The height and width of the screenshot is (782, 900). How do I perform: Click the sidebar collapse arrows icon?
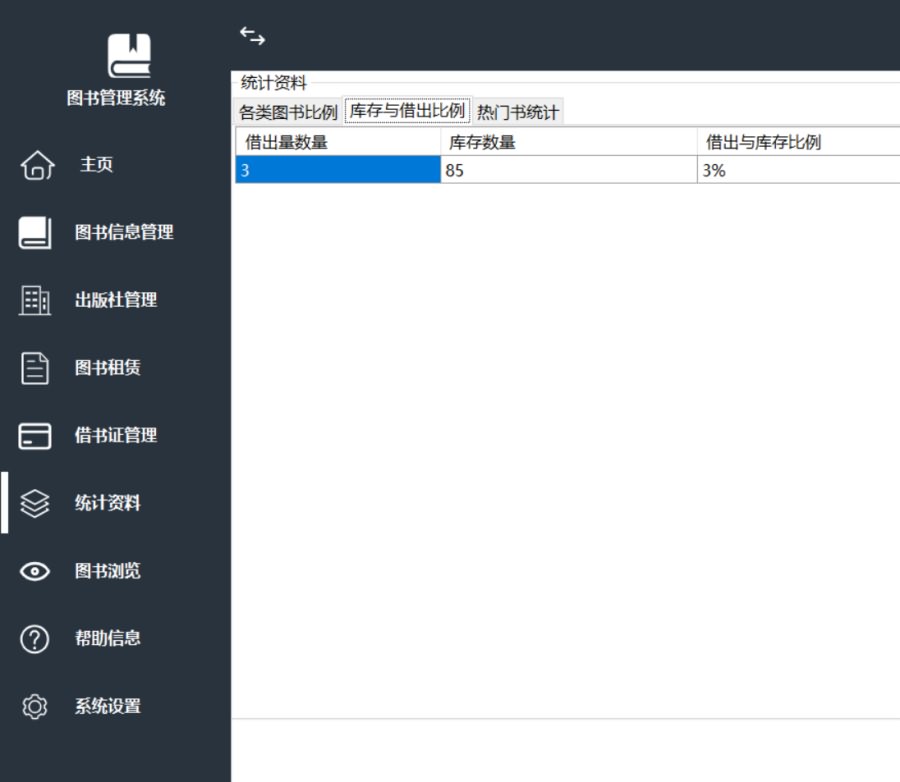tap(253, 36)
